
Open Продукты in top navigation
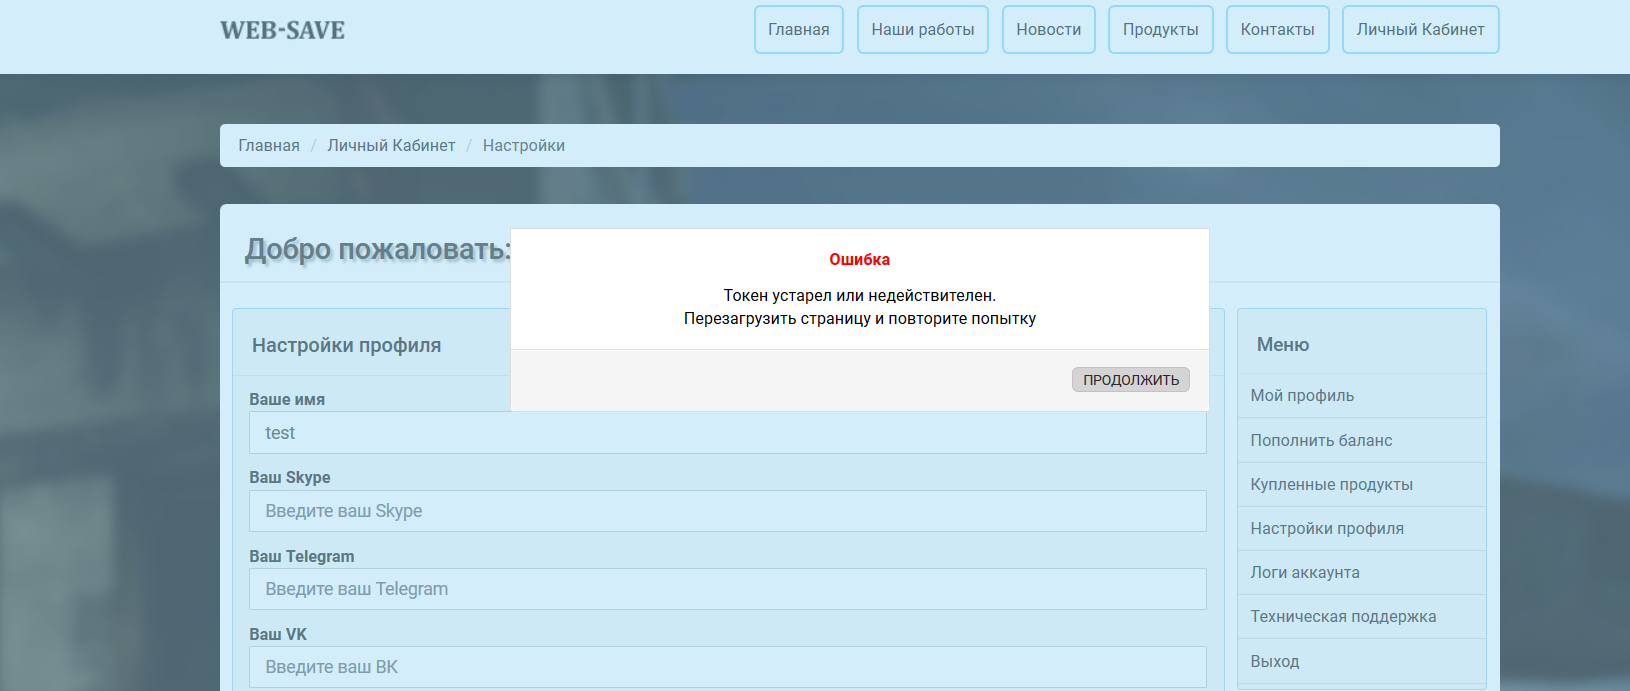(x=1161, y=30)
